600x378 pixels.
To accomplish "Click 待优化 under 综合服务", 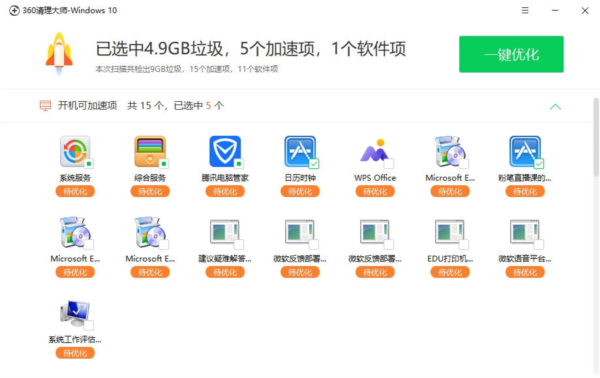I will click(x=150, y=191).
